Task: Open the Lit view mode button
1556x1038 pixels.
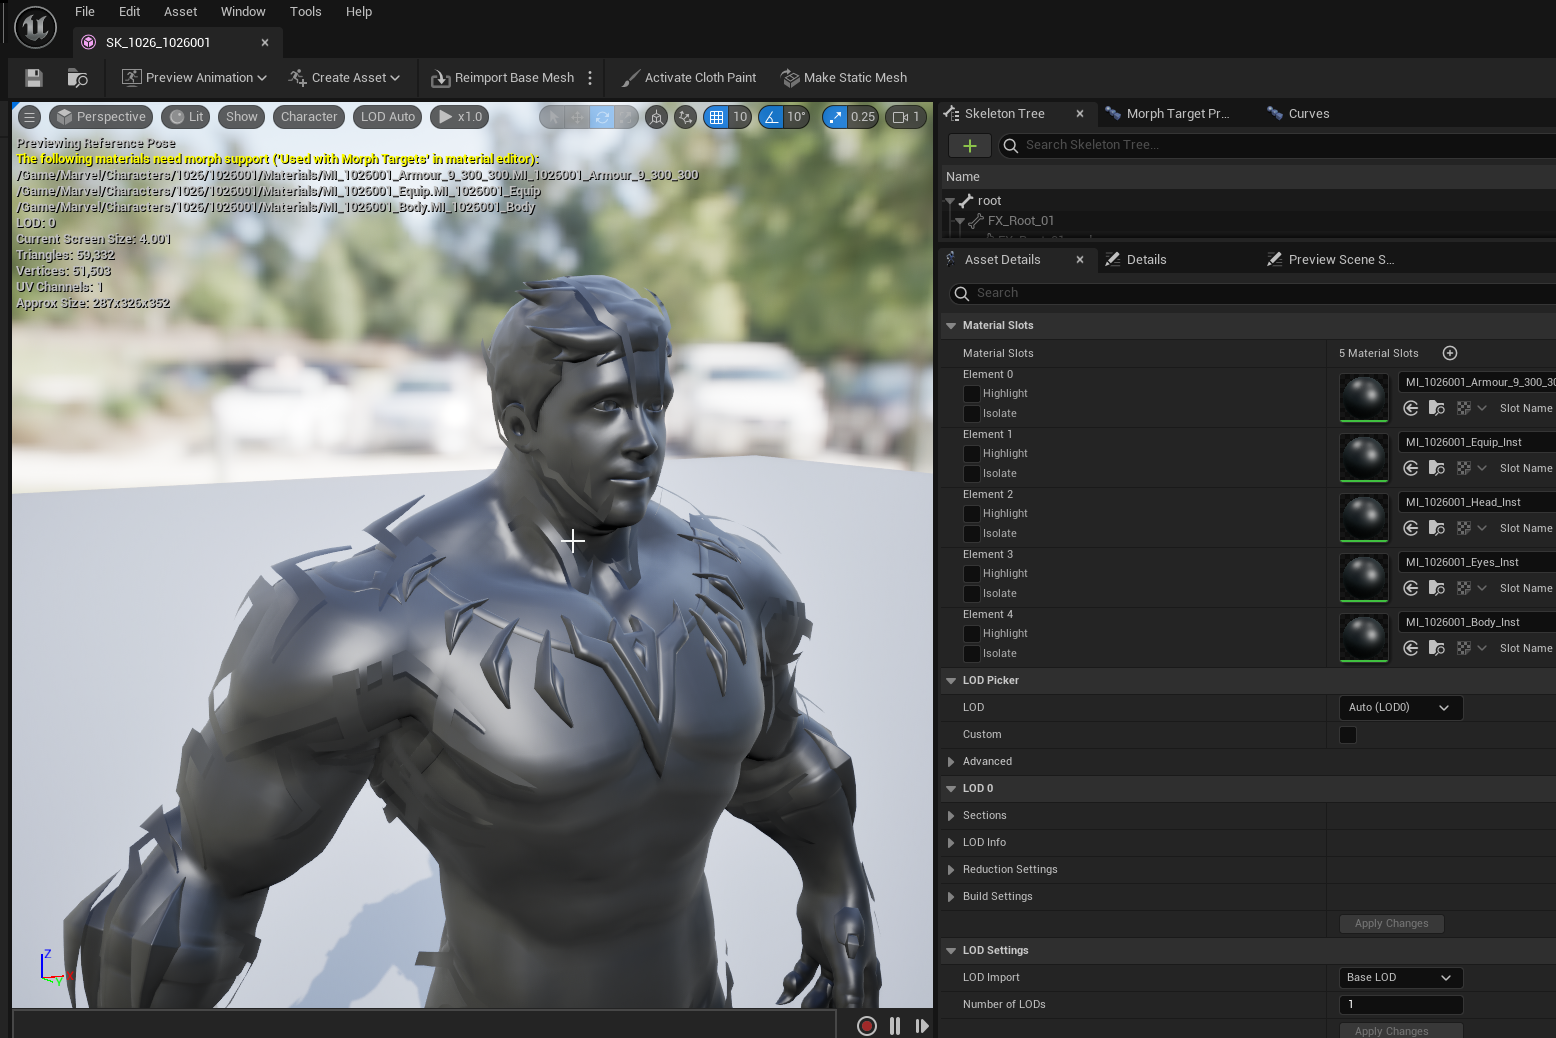Action: coord(186,117)
